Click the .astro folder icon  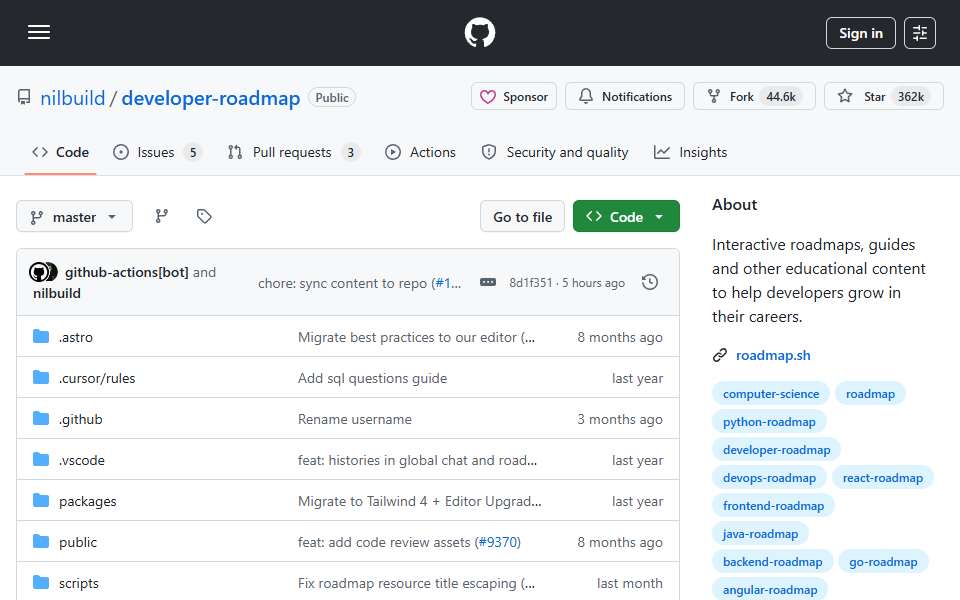pos(41,336)
